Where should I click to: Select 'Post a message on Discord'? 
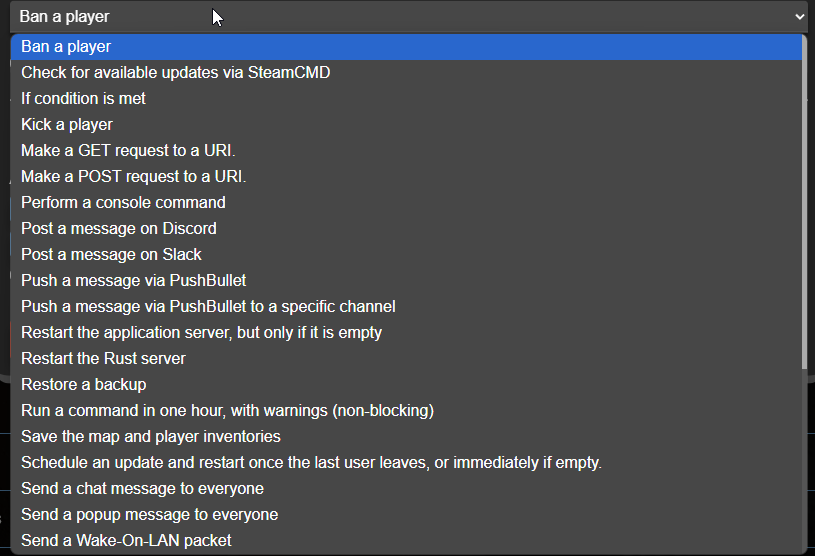coord(406,229)
